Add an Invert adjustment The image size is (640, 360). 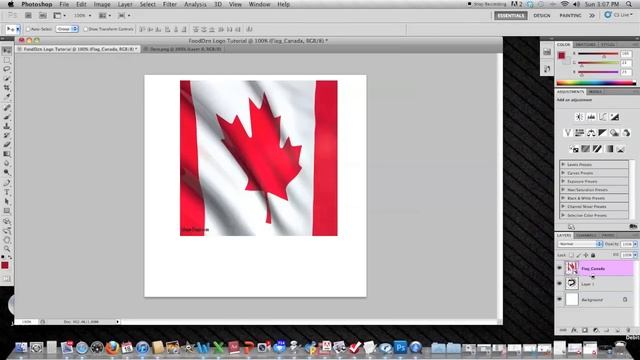[x=574, y=149]
